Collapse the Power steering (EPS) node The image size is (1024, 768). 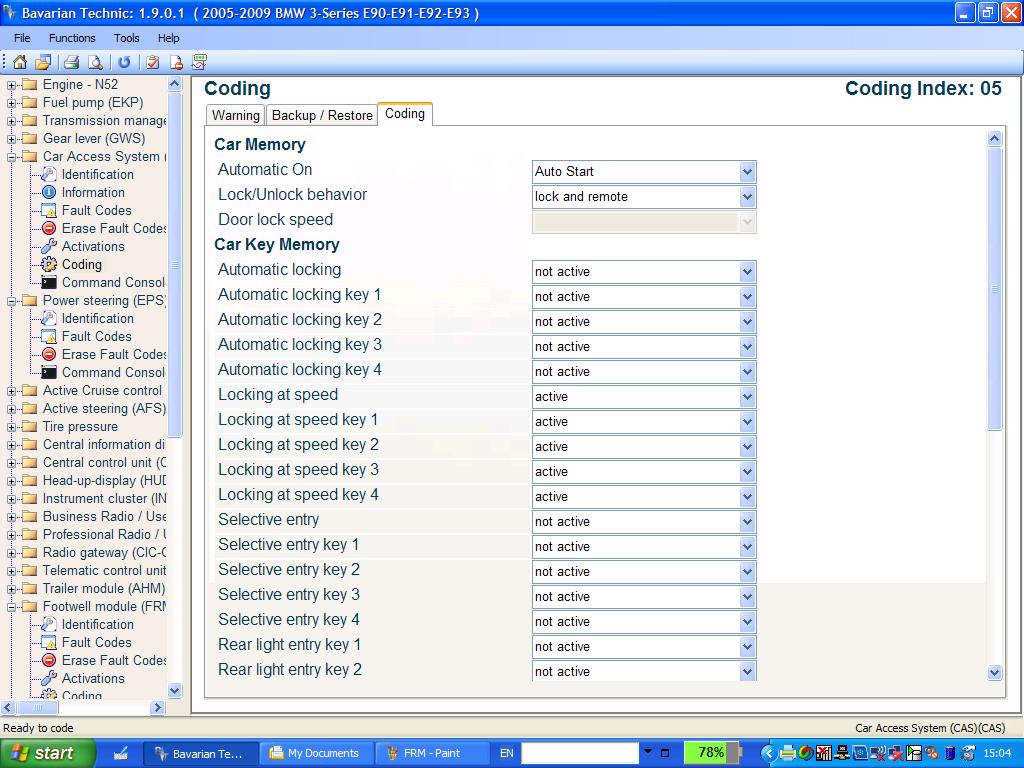(x=11, y=301)
